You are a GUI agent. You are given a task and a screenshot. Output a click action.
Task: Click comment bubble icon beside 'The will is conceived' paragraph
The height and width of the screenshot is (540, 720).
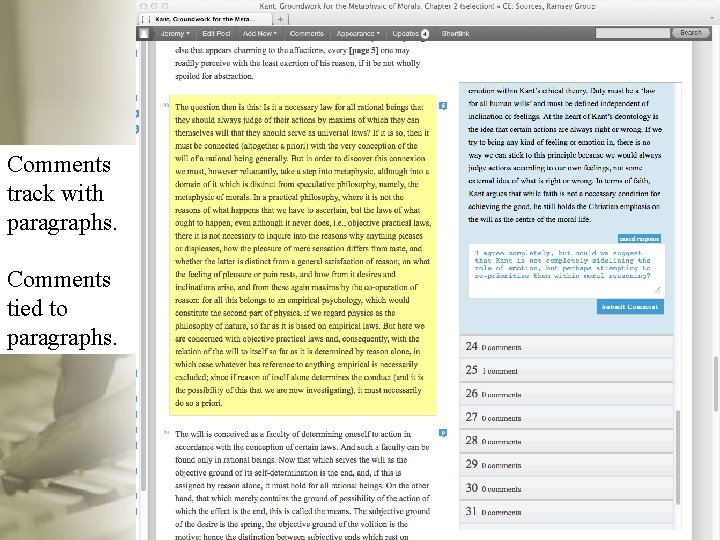point(443,433)
